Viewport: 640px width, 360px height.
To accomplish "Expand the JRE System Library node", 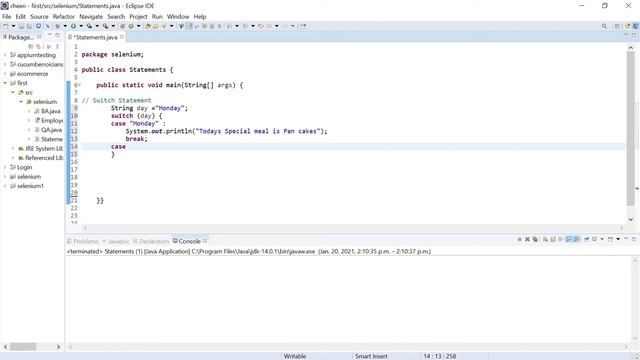I will [x=13, y=149].
